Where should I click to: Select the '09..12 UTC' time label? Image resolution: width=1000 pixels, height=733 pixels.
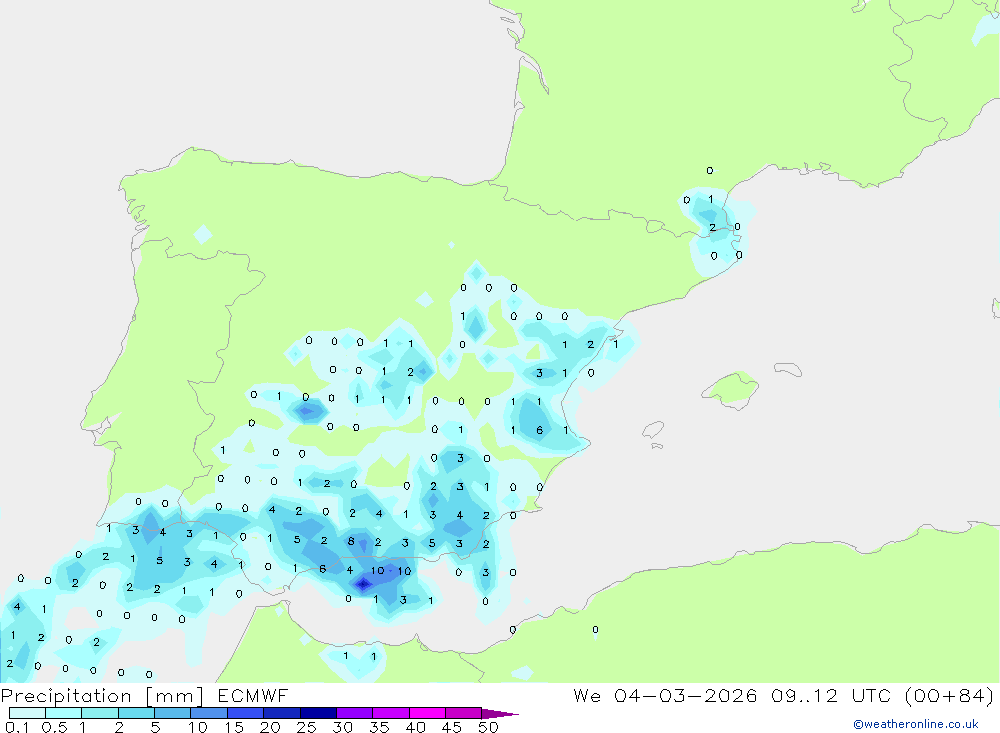point(830,695)
